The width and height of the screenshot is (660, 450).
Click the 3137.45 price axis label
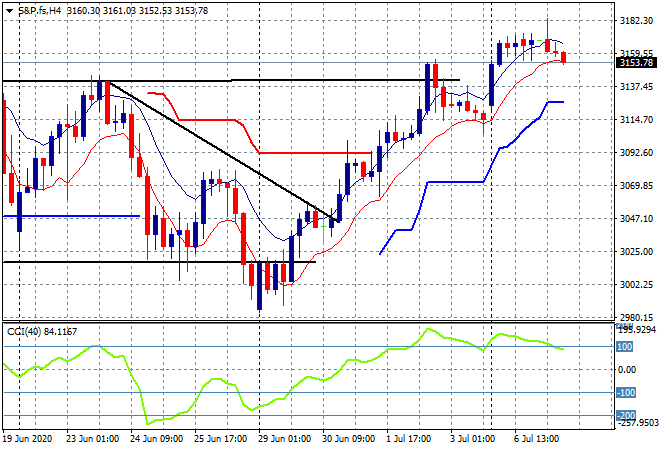(636, 87)
